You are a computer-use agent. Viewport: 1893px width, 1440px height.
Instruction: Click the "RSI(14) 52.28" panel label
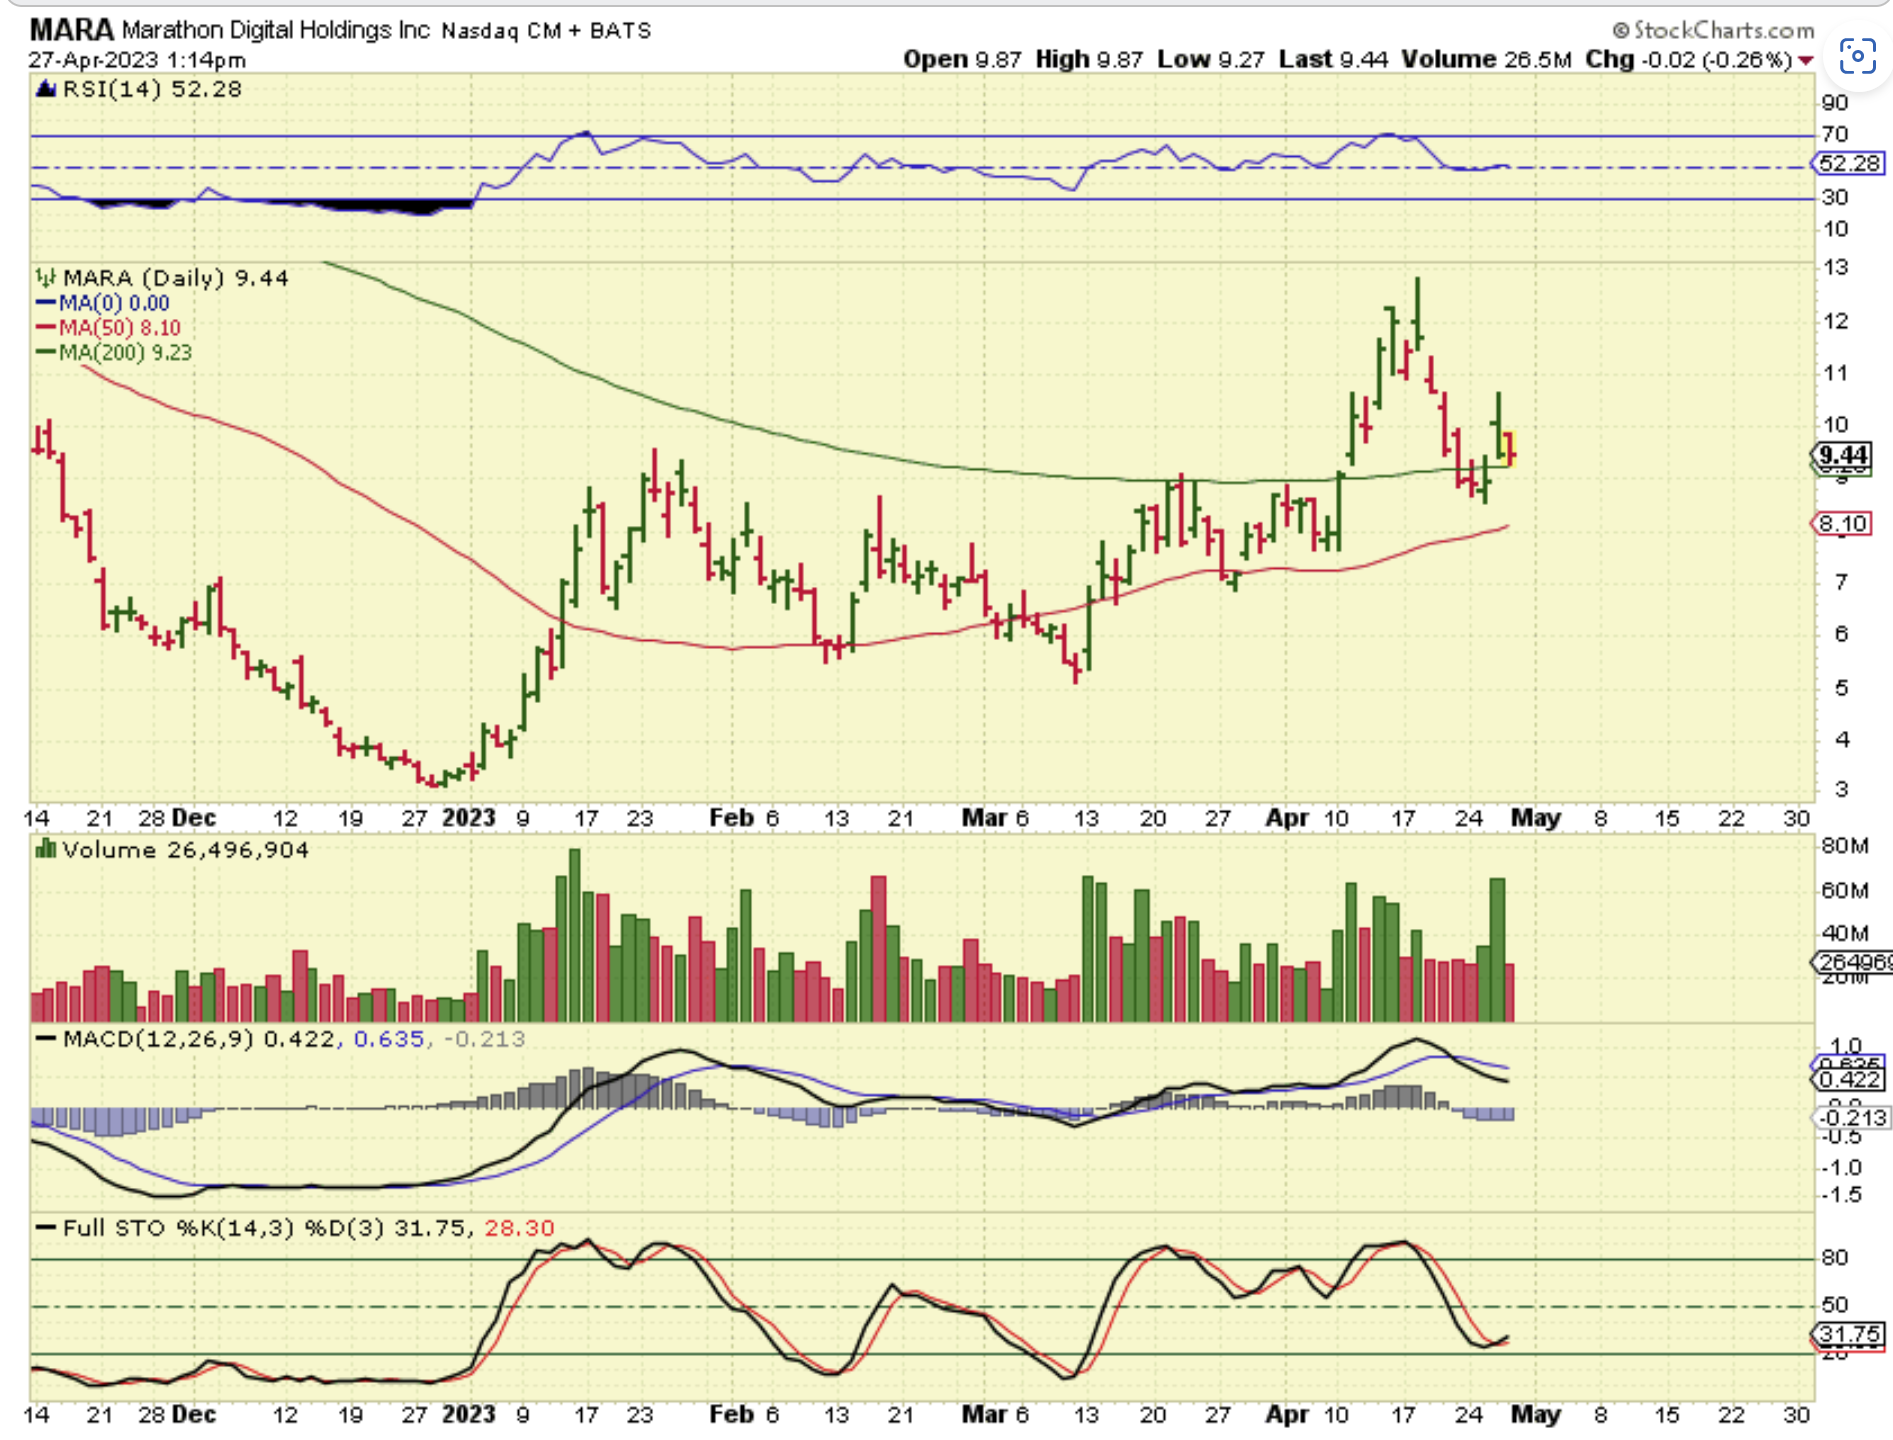tap(152, 89)
